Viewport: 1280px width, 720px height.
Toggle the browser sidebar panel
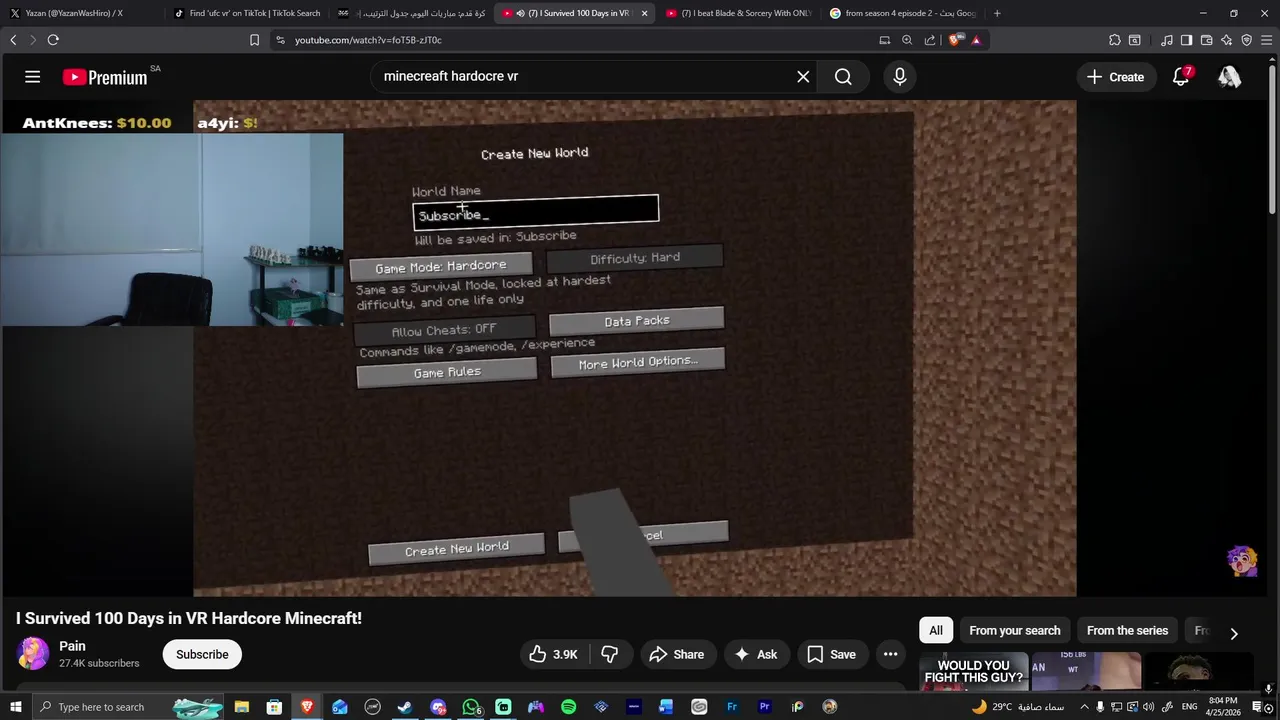pyautogui.click(x=1186, y=40)
